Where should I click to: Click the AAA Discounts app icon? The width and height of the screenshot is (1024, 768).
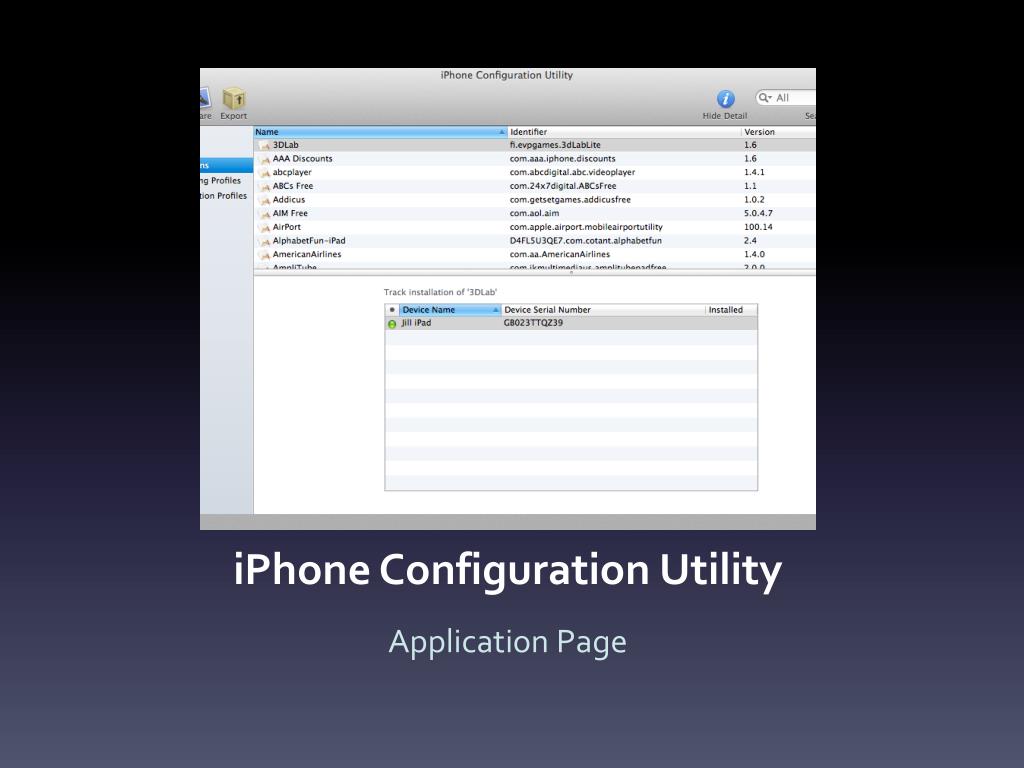coord(264,159)
